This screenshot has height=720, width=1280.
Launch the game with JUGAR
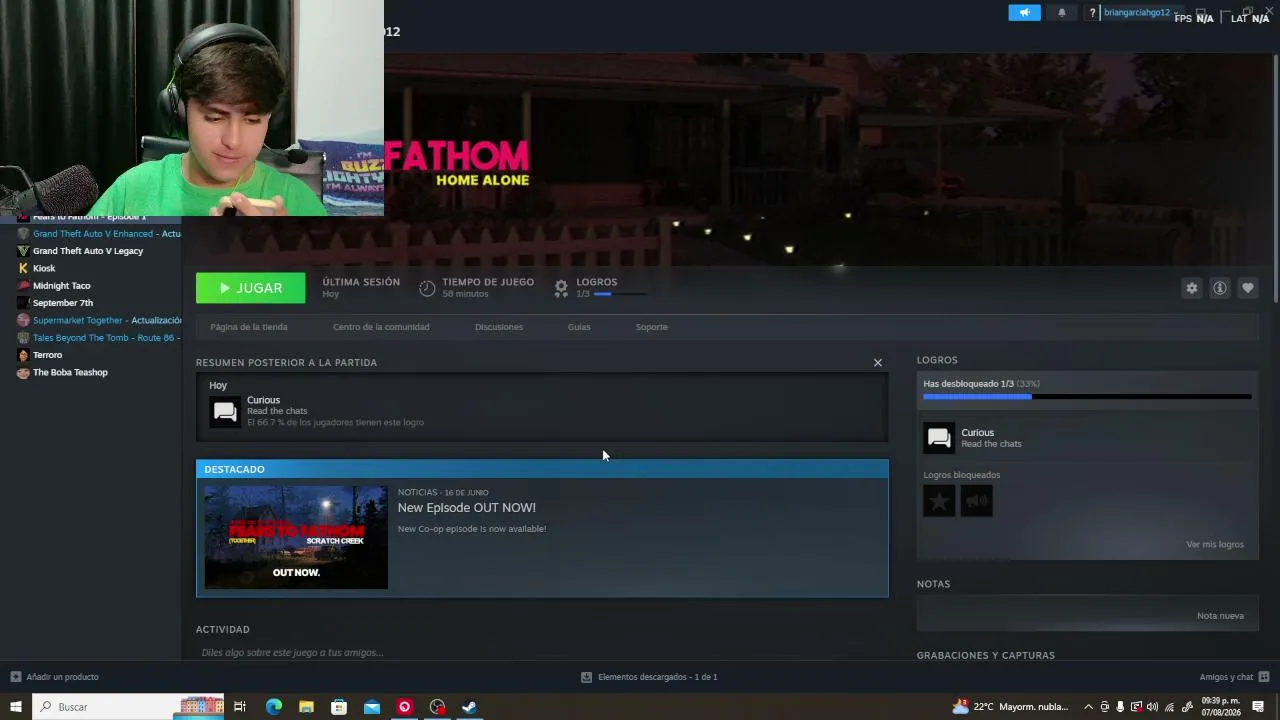pyautogui.click(x=251, y=288)
